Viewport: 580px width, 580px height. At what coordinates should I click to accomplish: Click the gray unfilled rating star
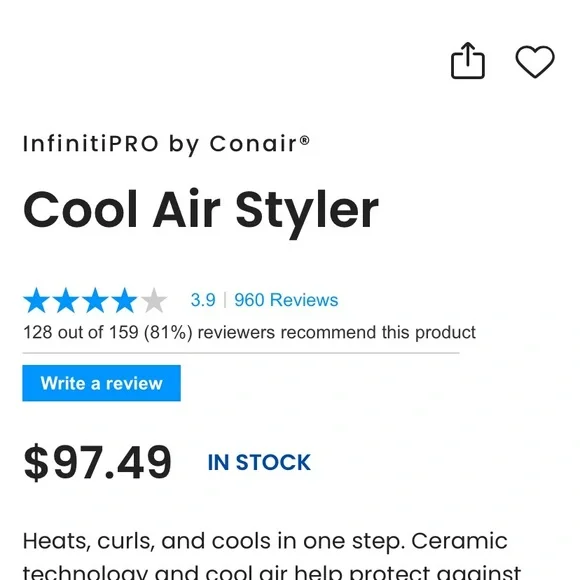(154, 300)
